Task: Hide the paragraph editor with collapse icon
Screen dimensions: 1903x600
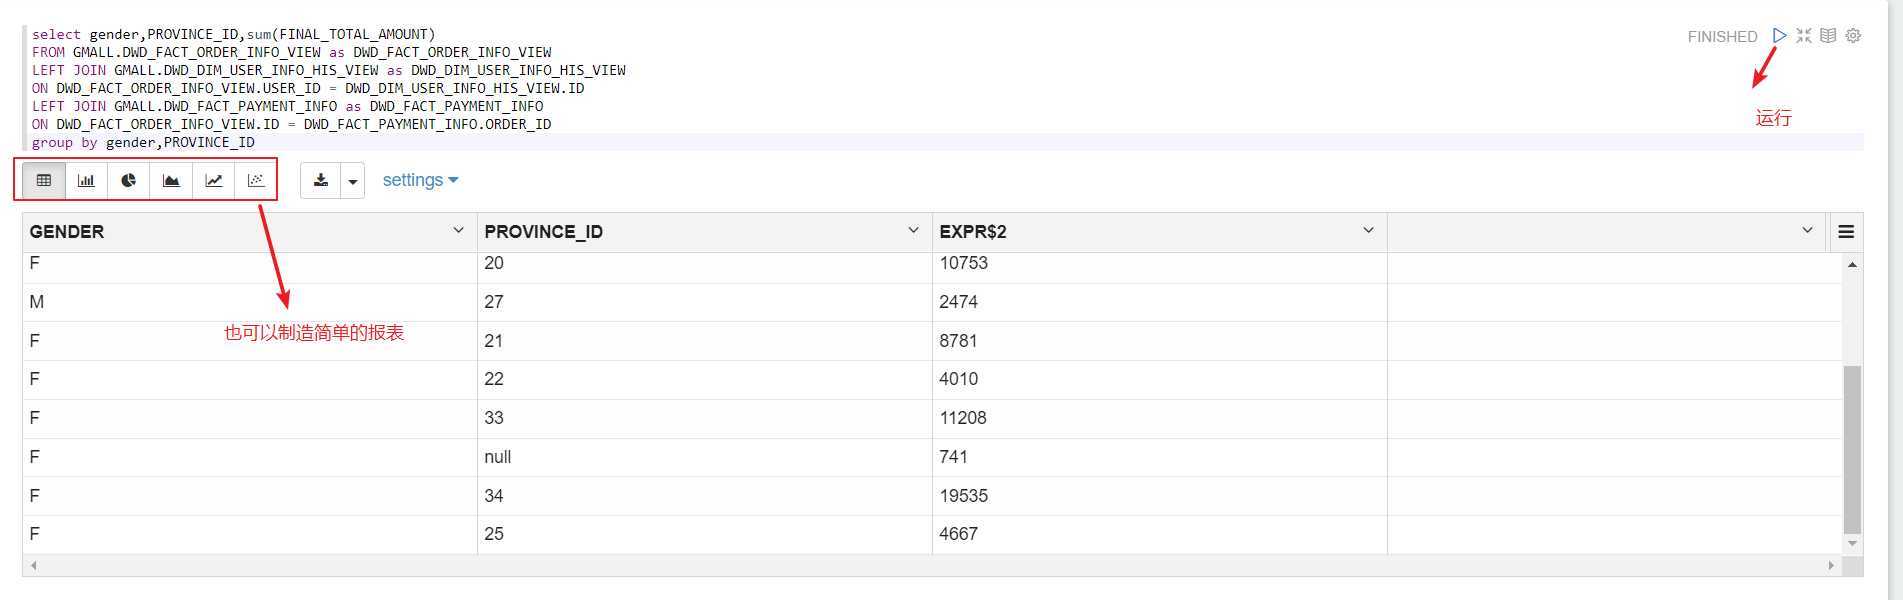Action: click(1804, 36)
